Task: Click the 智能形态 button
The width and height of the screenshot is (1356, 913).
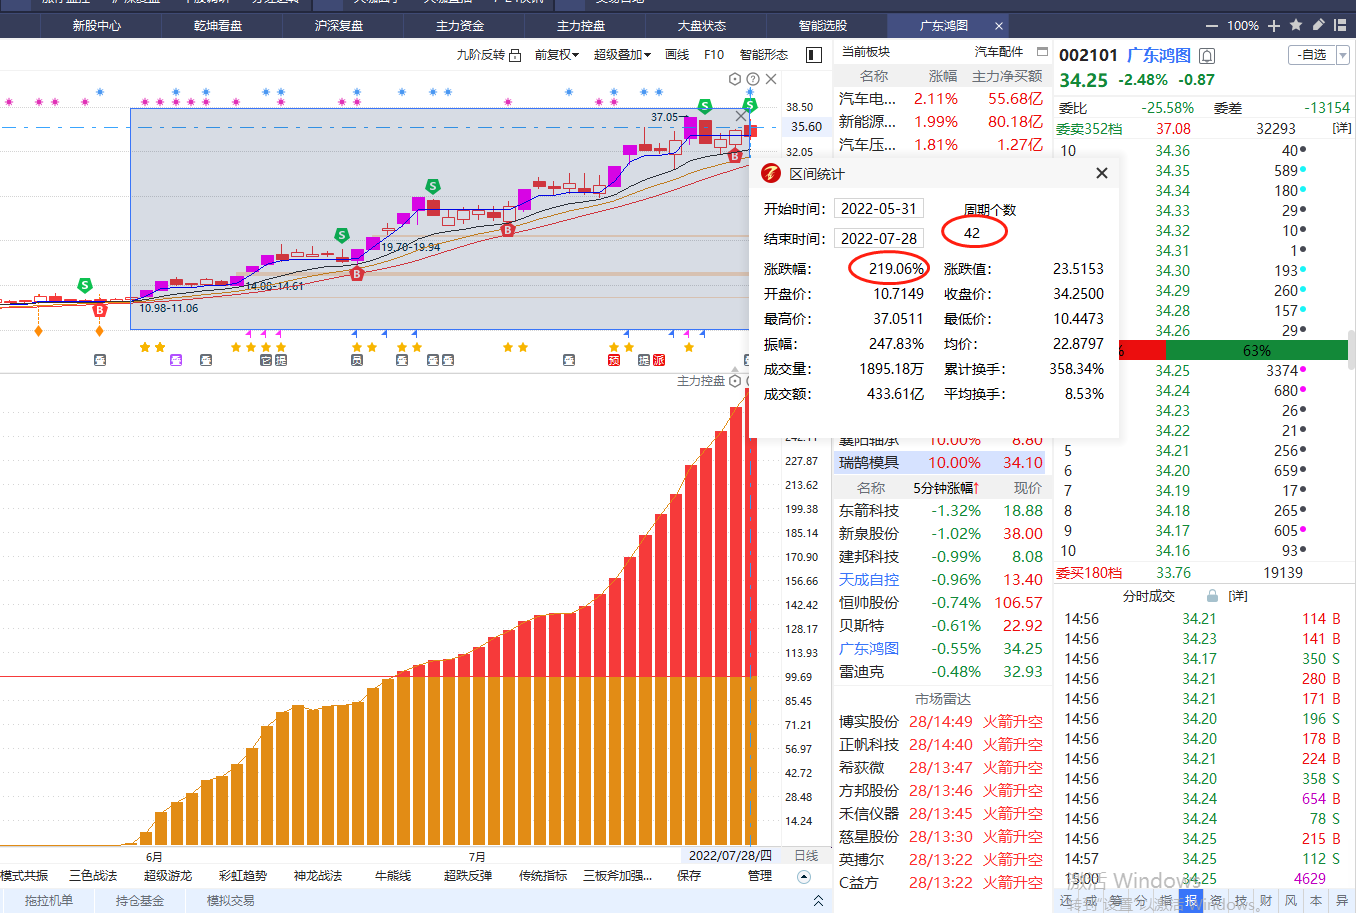Action: pyautogui.click(x=764, y=55)
